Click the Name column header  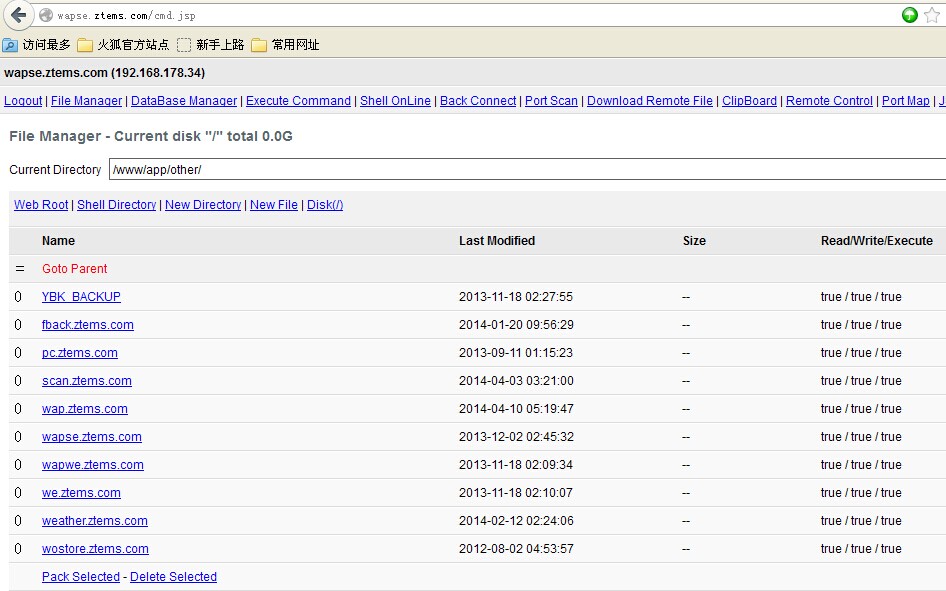59,241
